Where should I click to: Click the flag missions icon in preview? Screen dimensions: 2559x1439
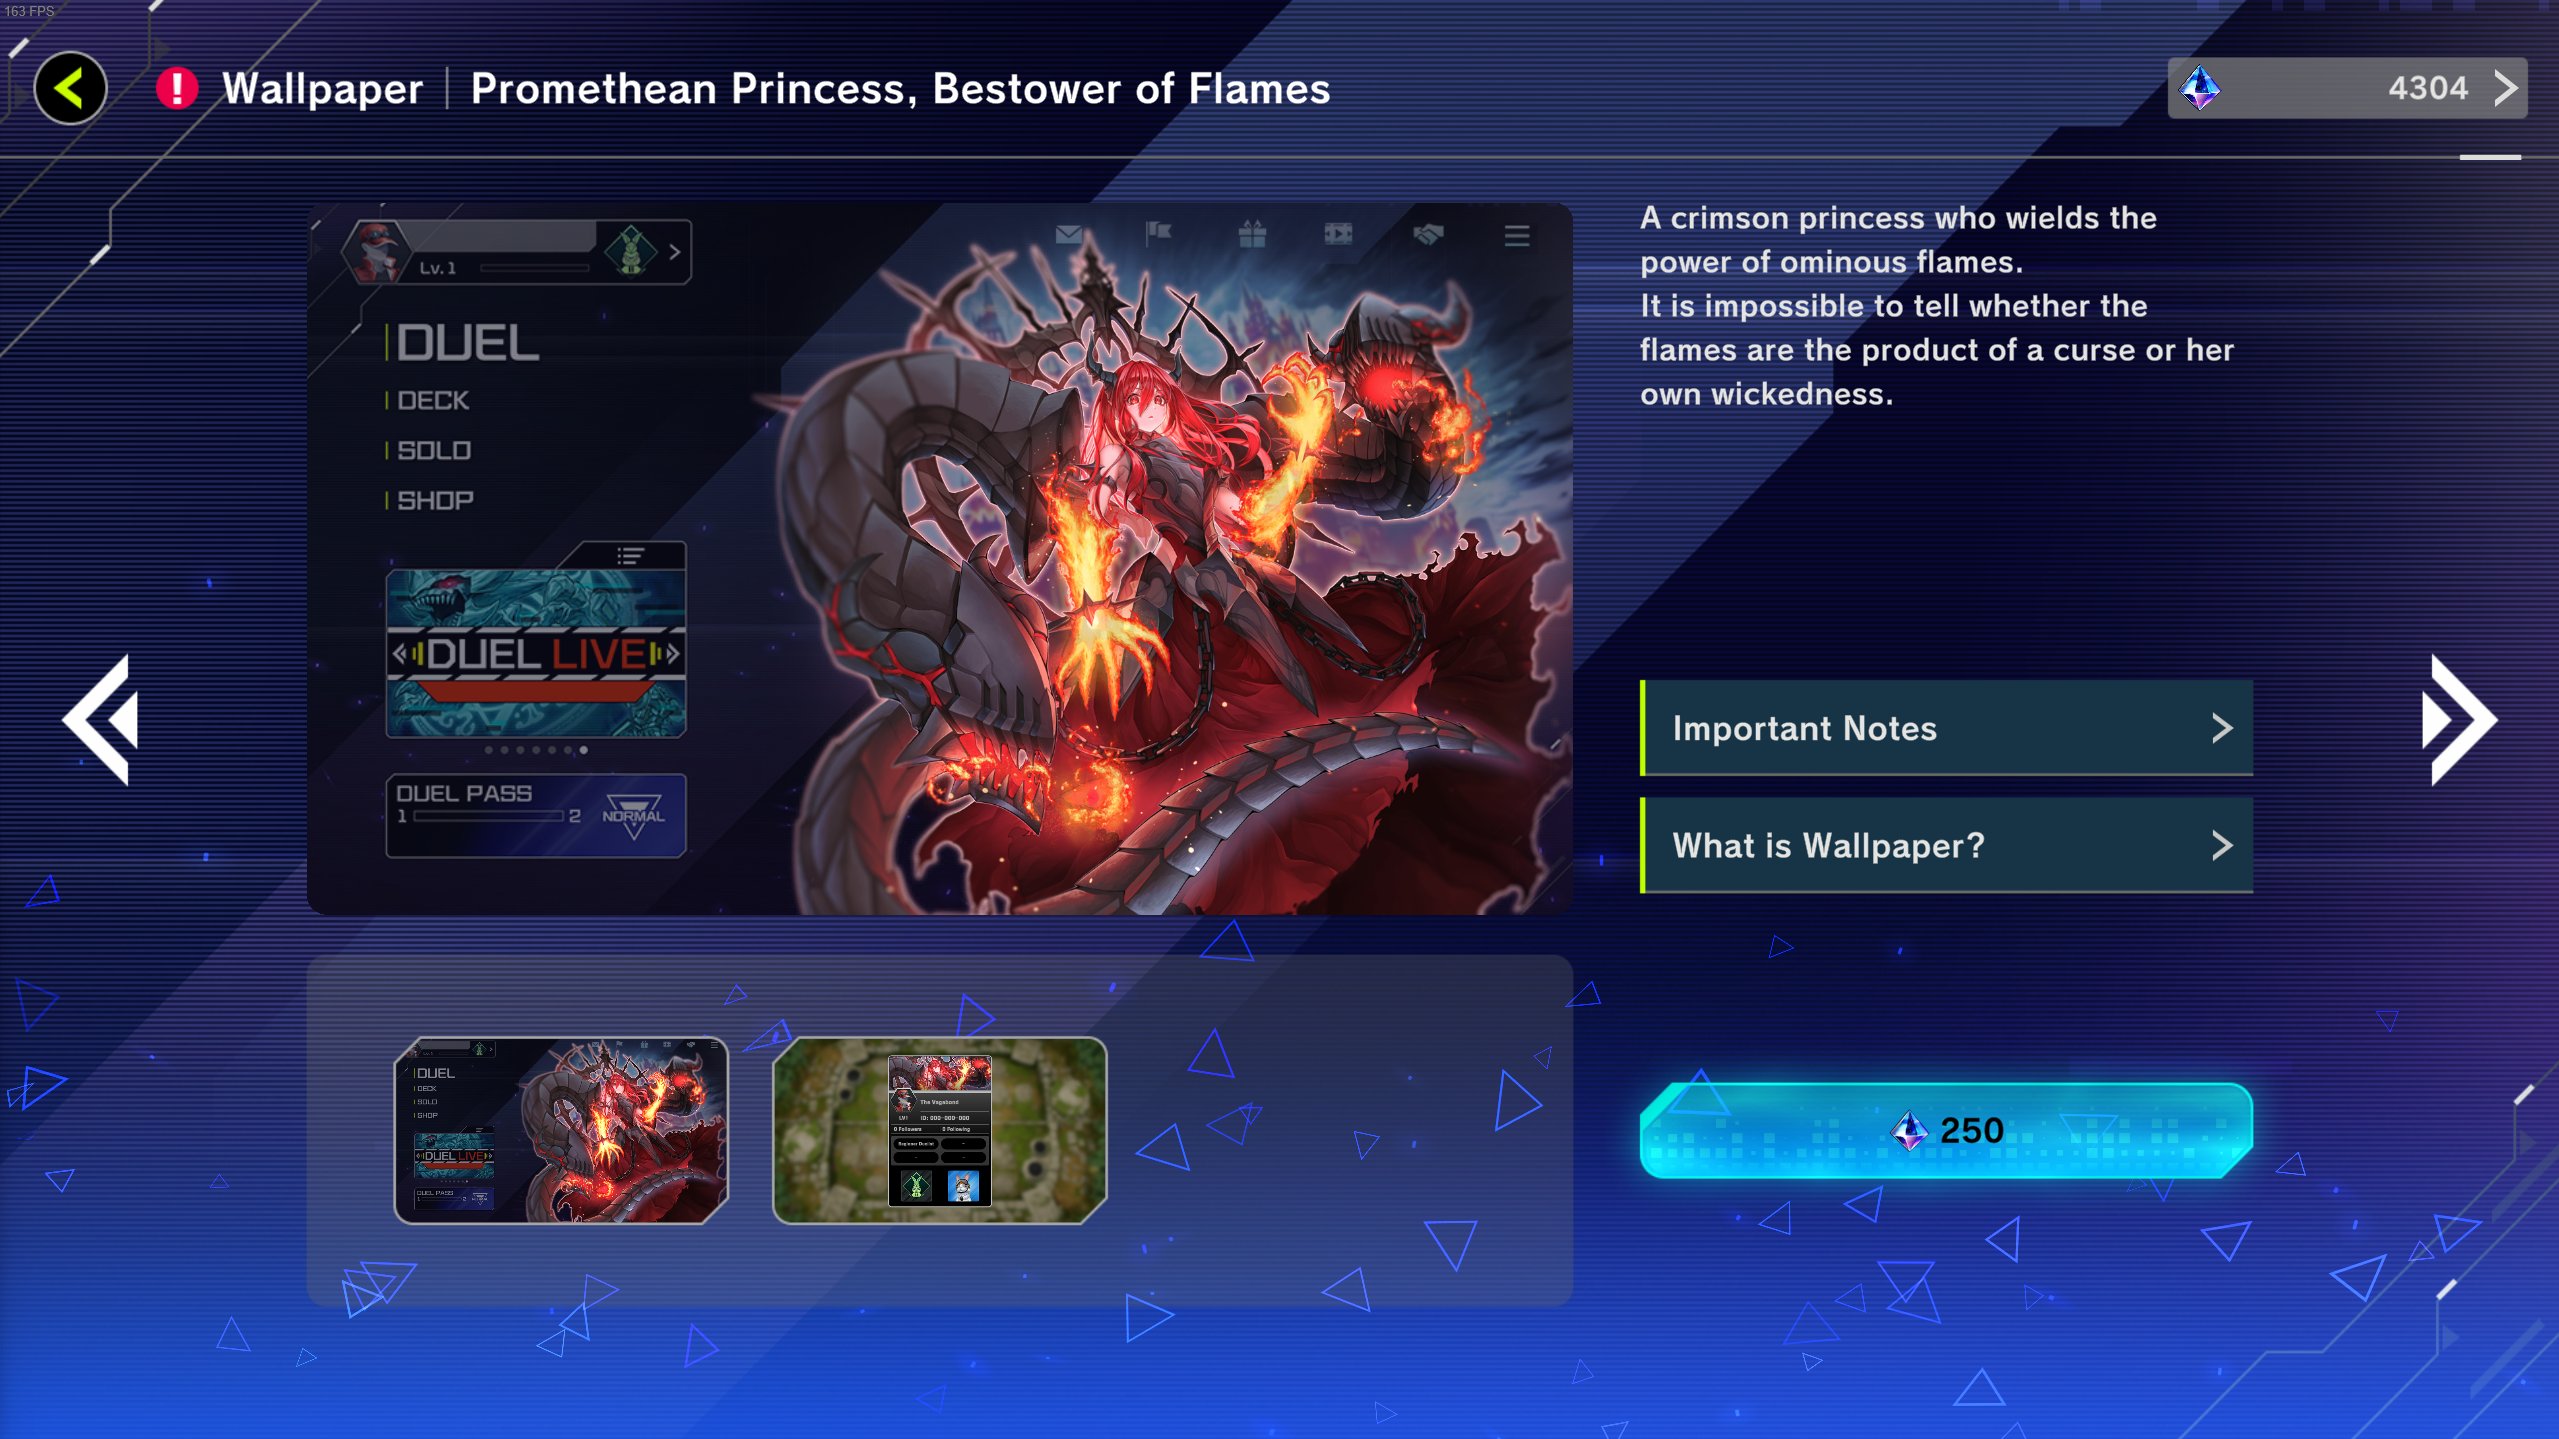click(1158, 234)
